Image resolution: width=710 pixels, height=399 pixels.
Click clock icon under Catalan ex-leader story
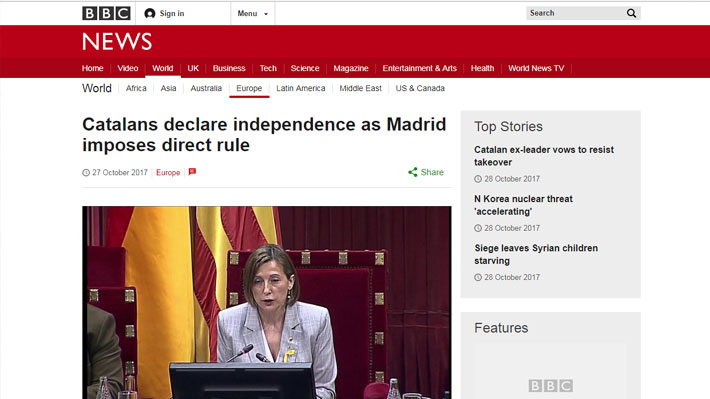(x=478, y=179)
